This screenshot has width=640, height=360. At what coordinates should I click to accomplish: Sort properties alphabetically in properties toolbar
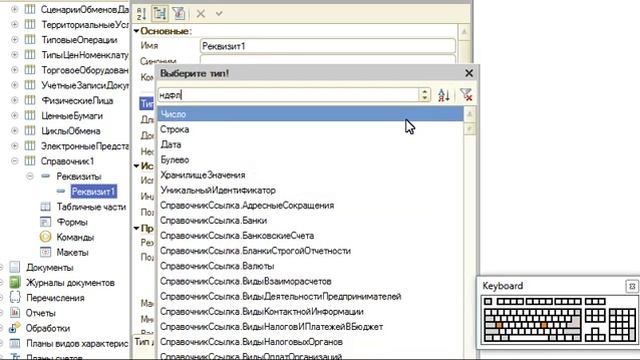[x=141, y=13]
